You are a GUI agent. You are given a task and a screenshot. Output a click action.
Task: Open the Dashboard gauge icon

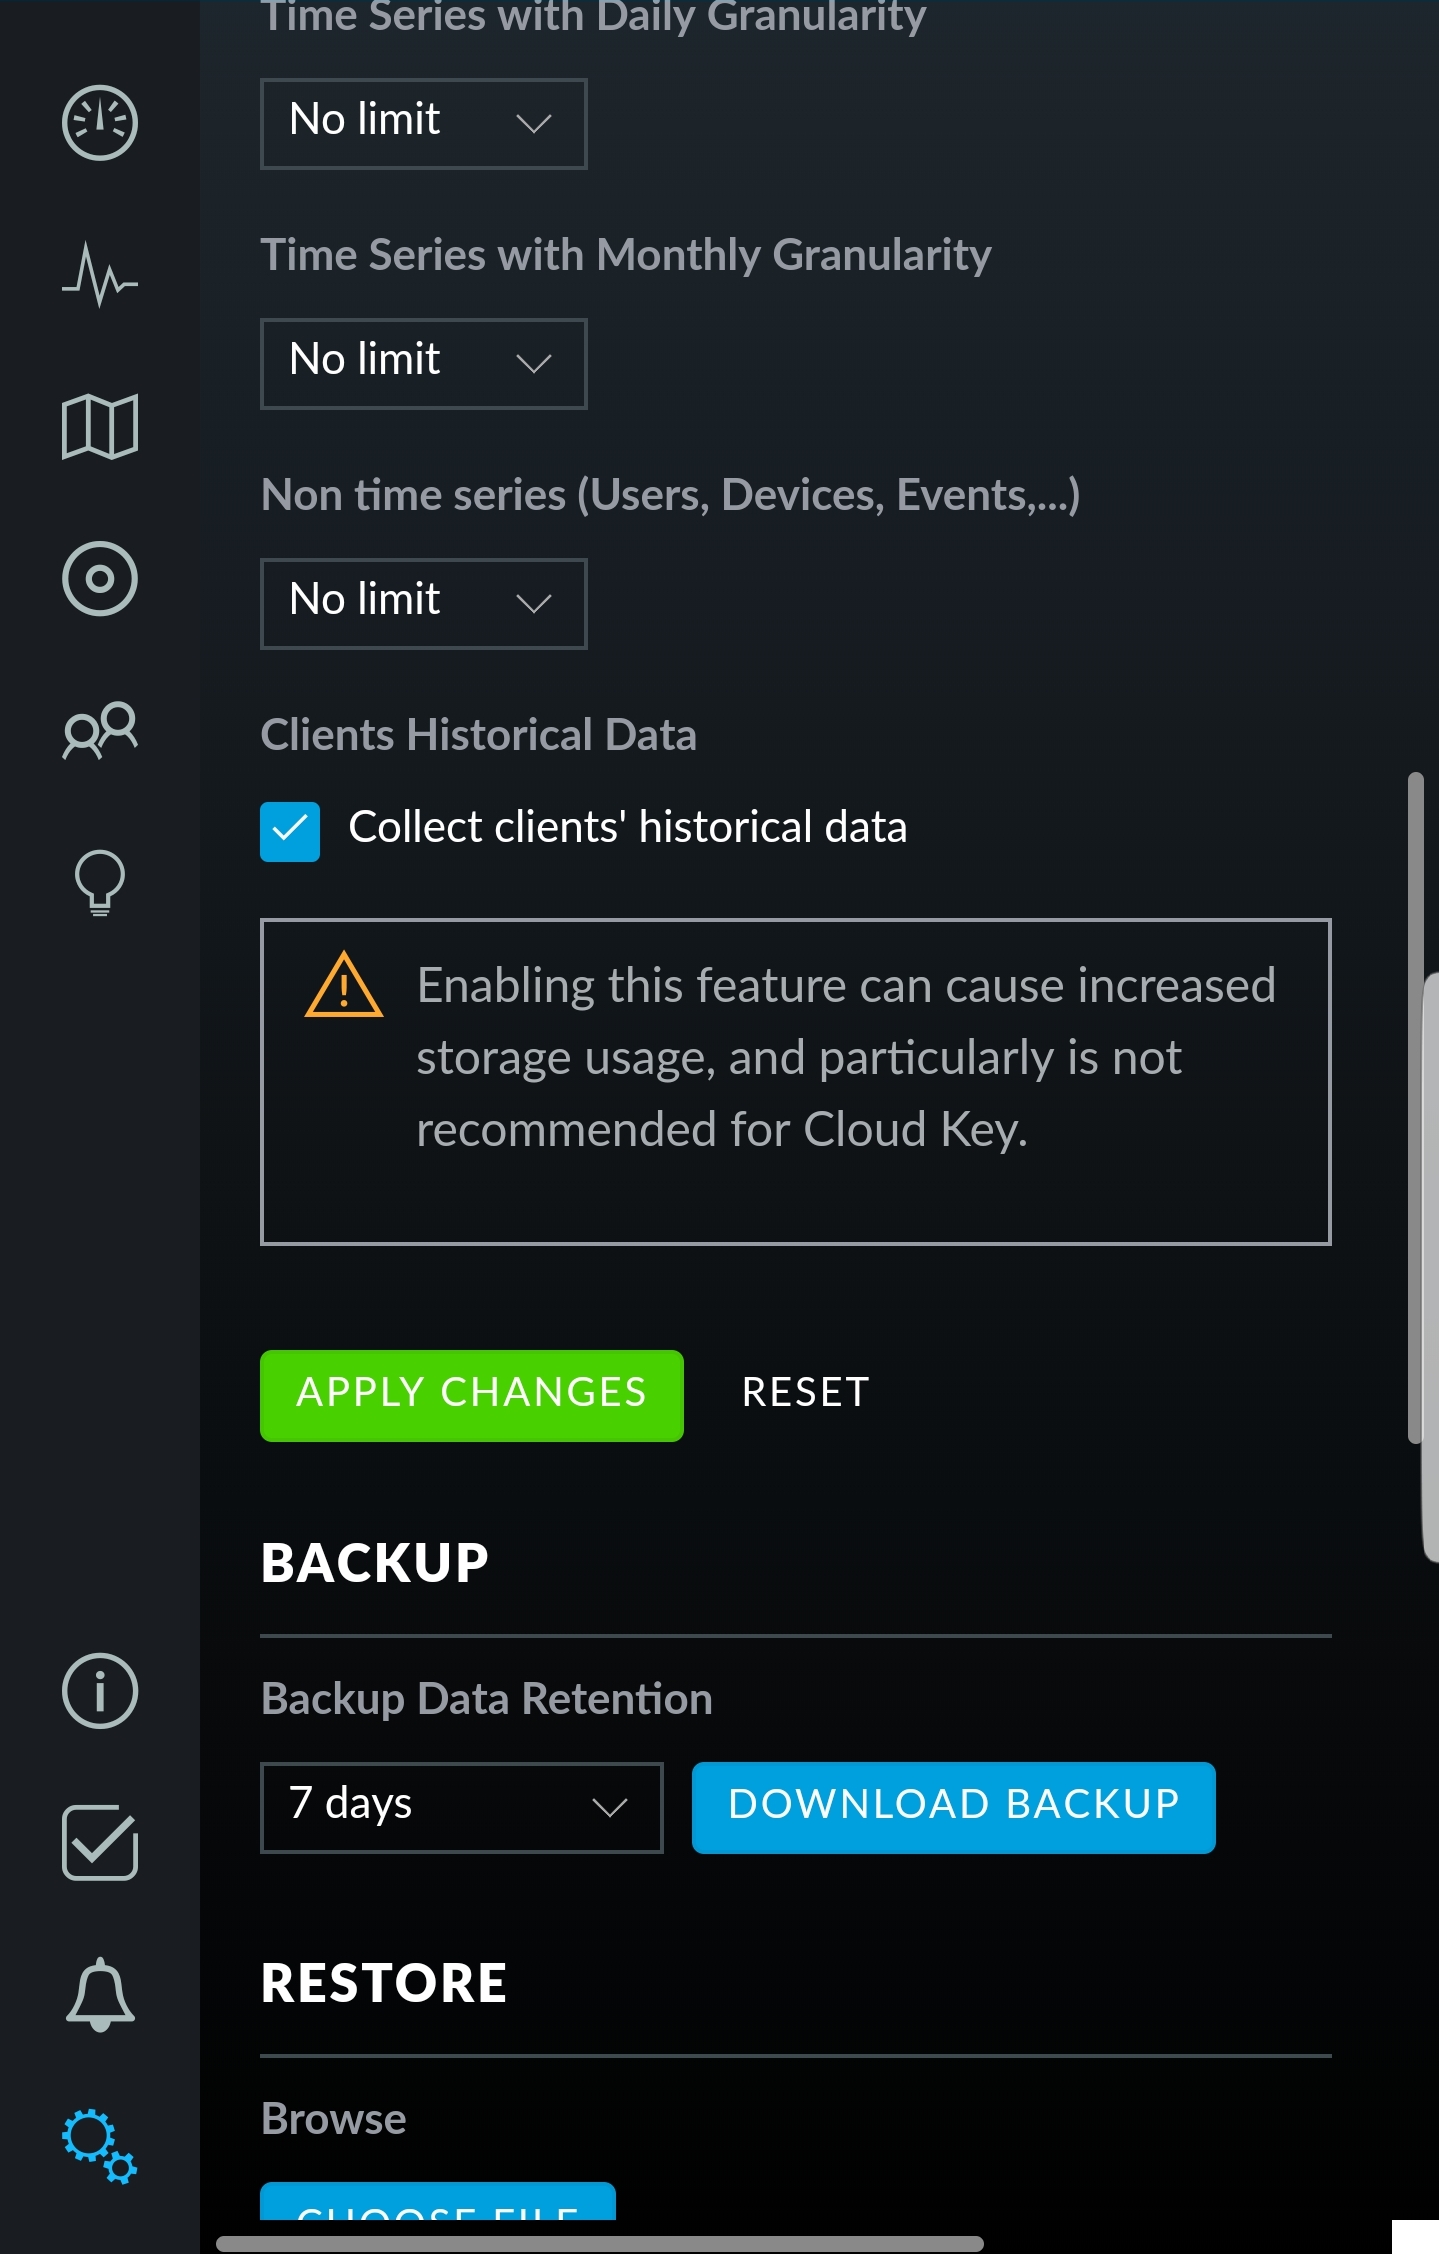(x=100, y=123)
